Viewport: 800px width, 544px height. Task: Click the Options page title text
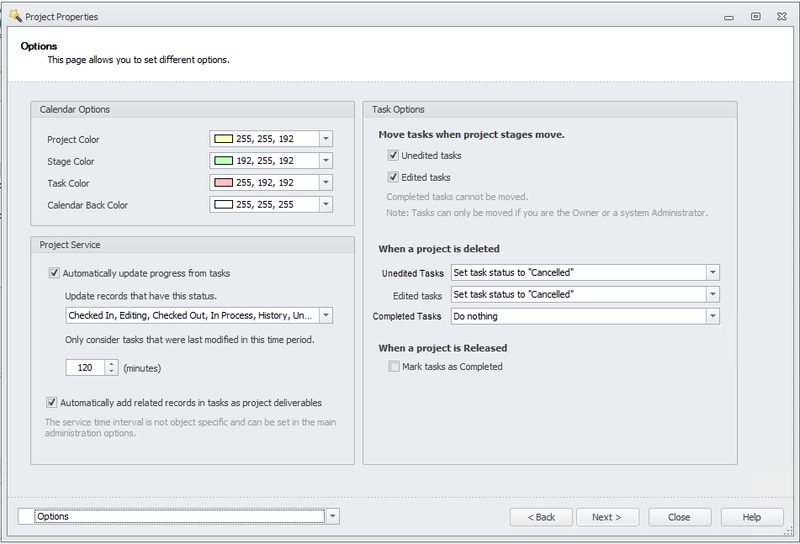(x=39, y=46)
